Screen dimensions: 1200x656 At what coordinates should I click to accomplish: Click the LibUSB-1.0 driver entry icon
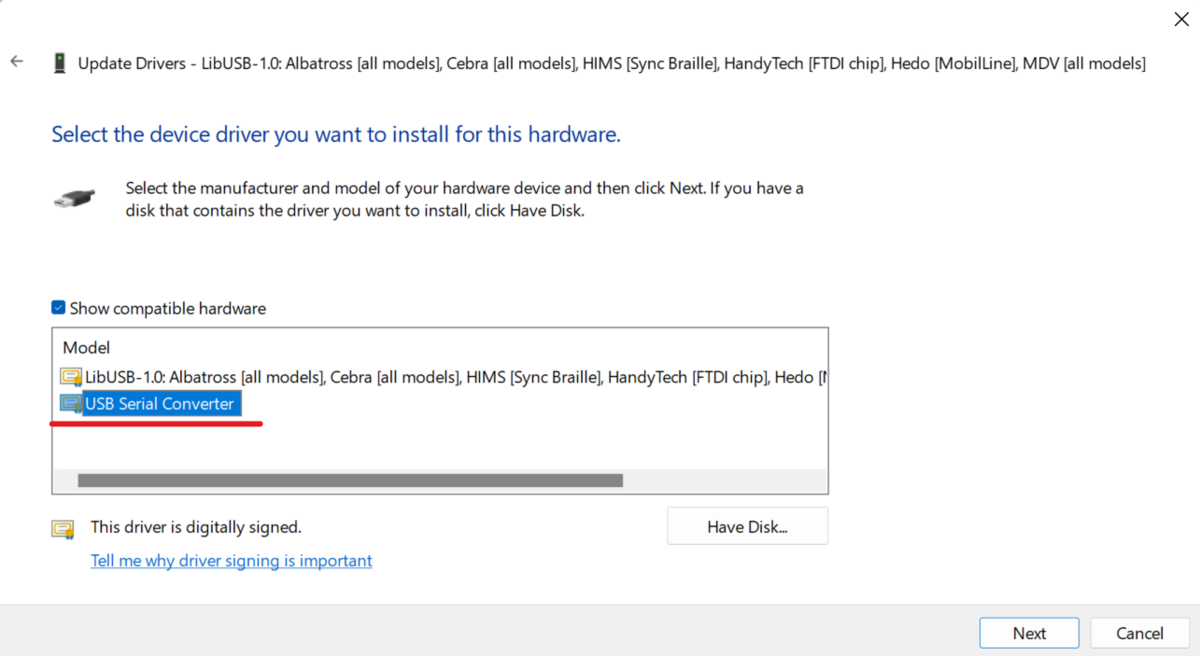71,377
